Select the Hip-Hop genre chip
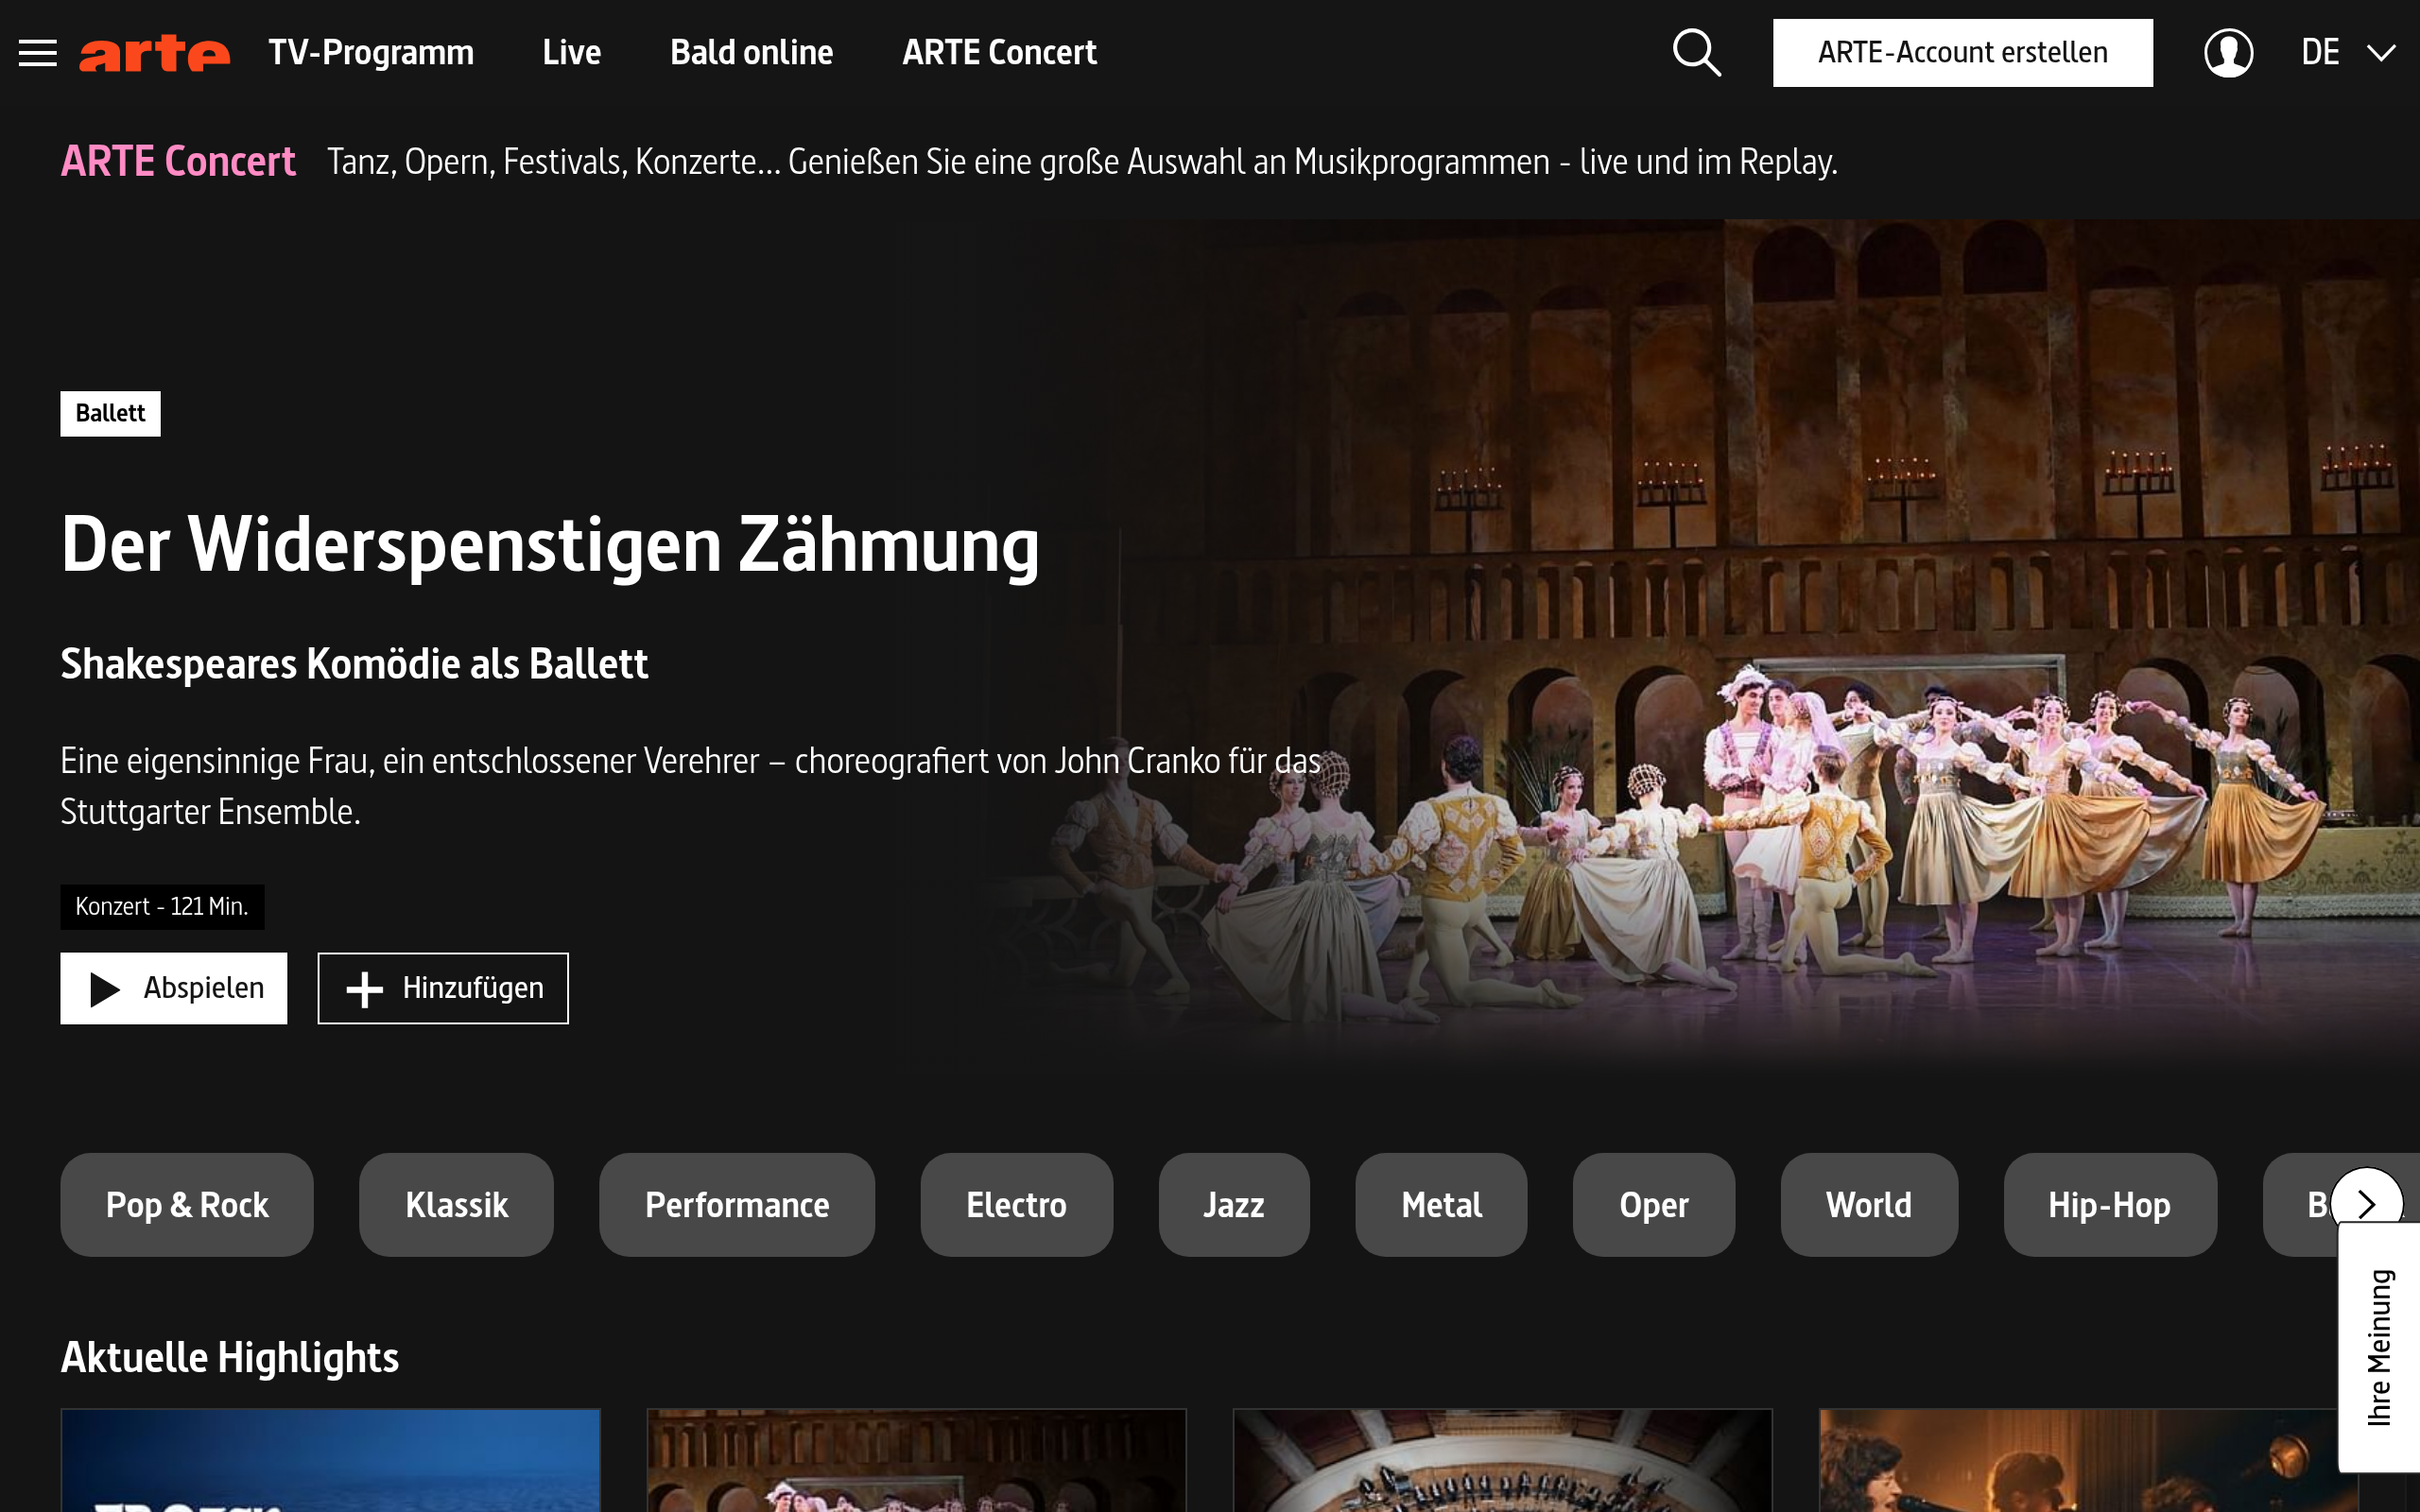The height and width of the screenshot is (1512, 2420). click(x=2110, y=1205)
